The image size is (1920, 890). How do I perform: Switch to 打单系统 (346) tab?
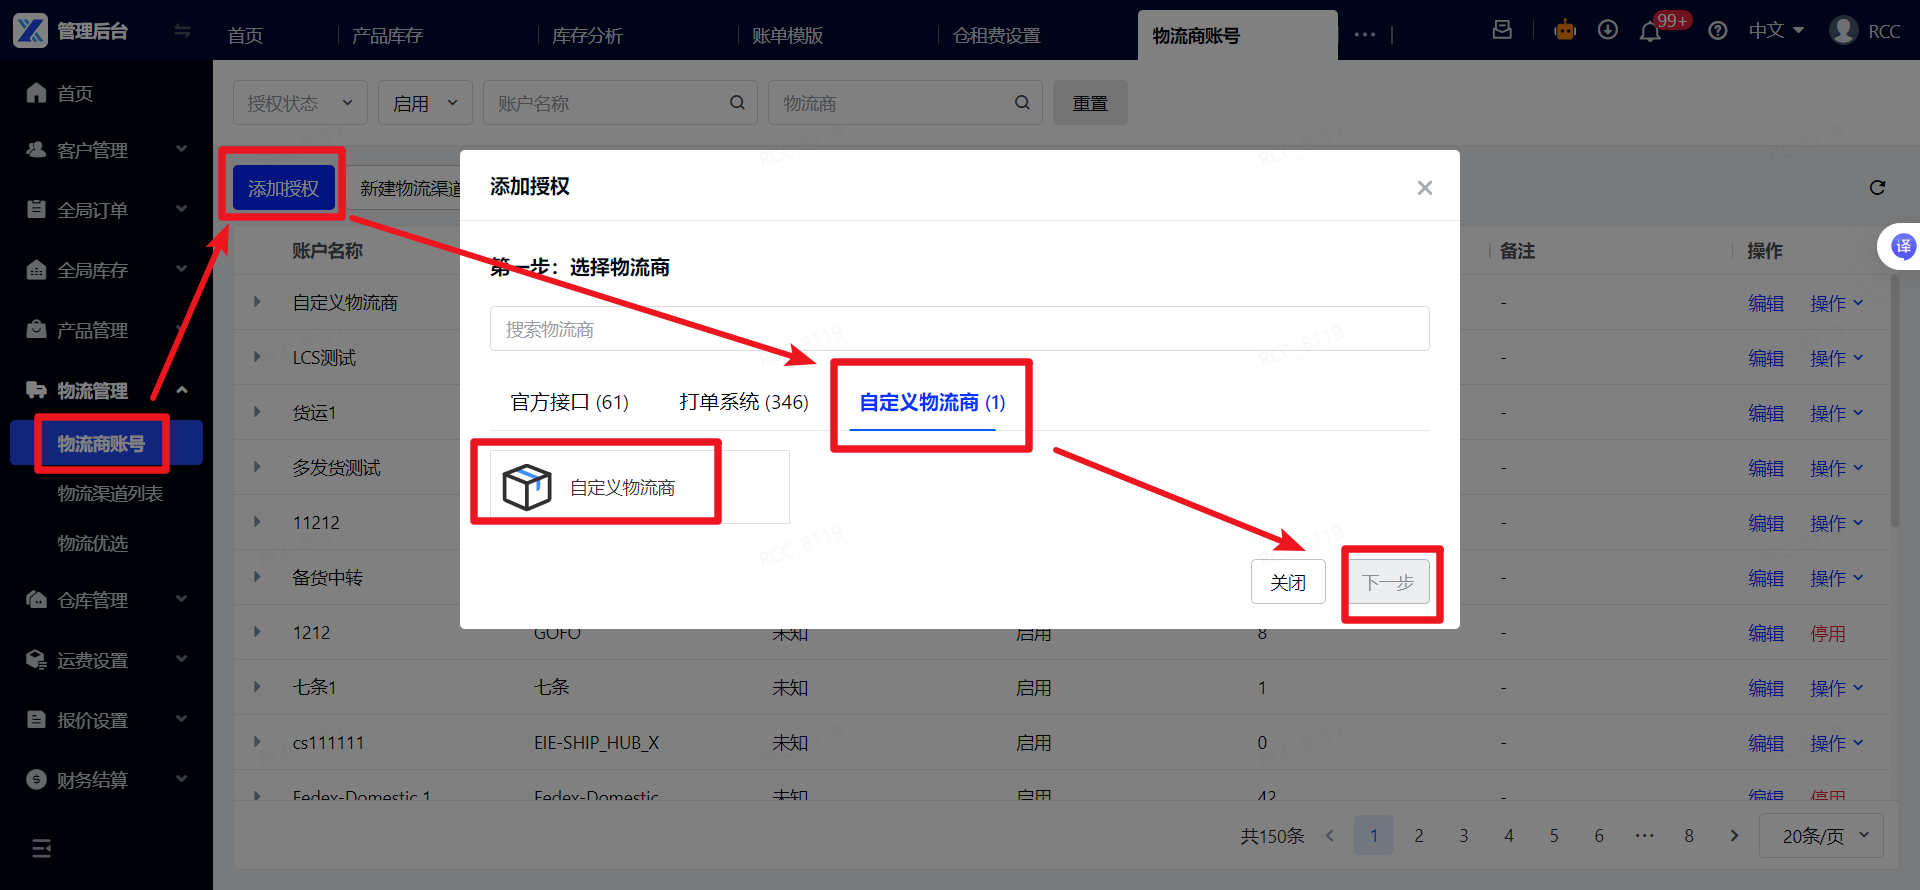point(744,402)
